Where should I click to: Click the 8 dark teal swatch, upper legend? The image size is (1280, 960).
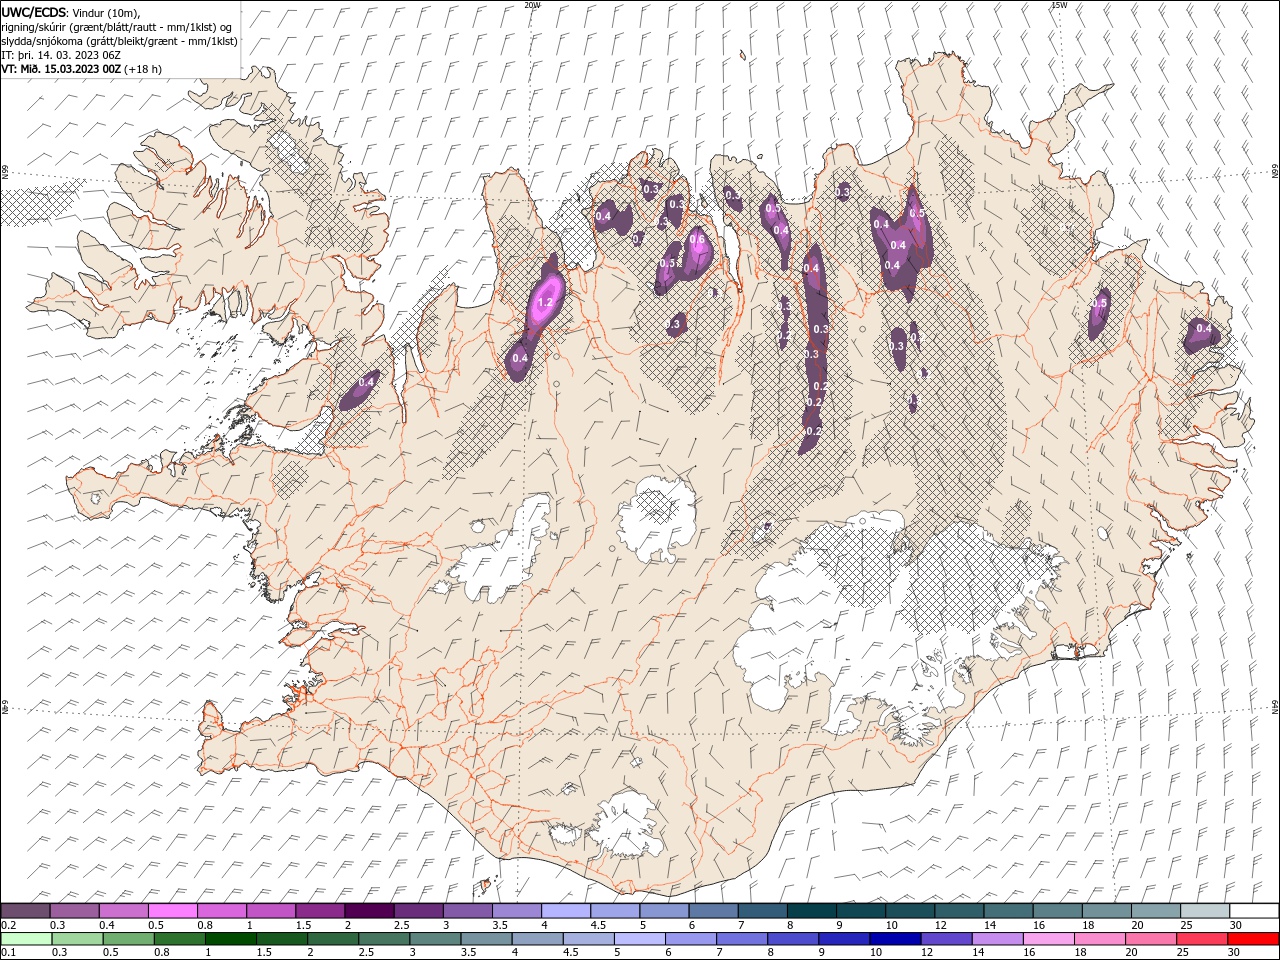(x=812, y=910)
